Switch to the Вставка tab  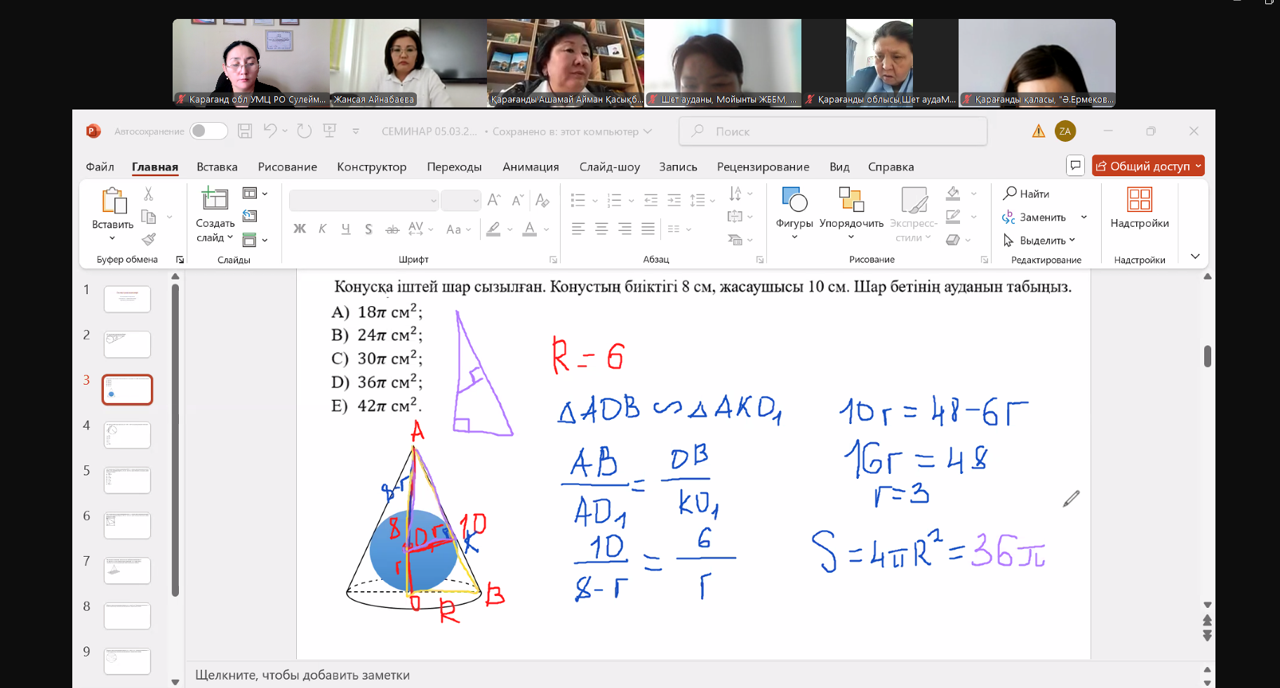(x=217, y=167)
